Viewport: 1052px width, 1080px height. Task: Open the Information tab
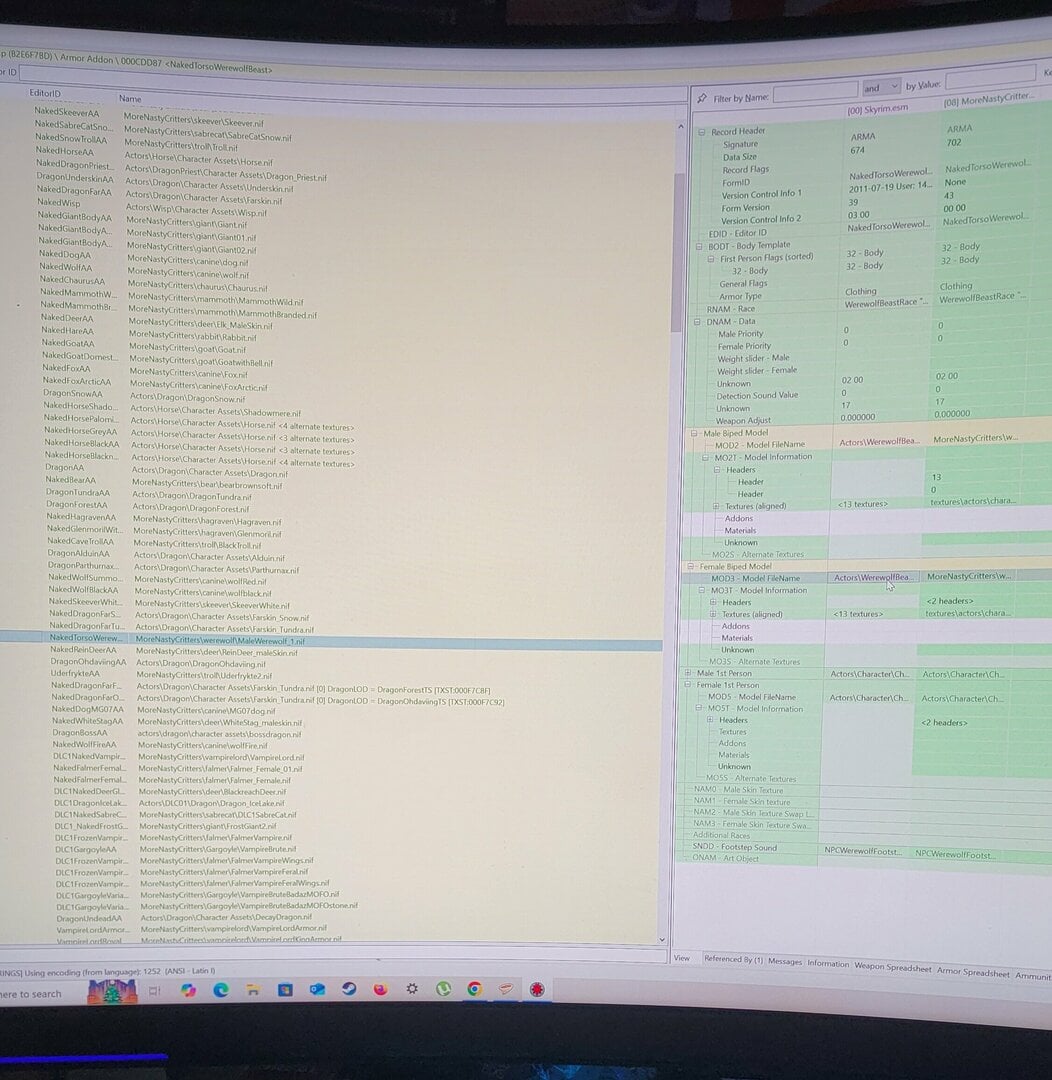pyautogui.click(x=828, y=964)
